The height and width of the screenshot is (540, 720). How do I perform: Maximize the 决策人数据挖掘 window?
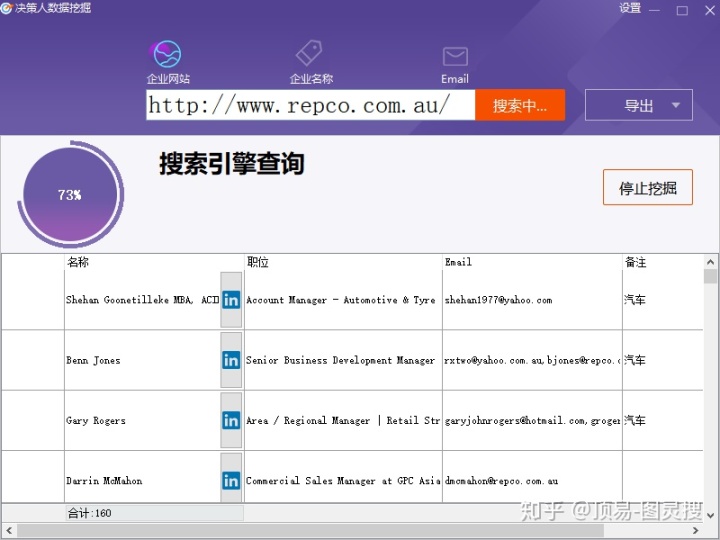point(682,10)
